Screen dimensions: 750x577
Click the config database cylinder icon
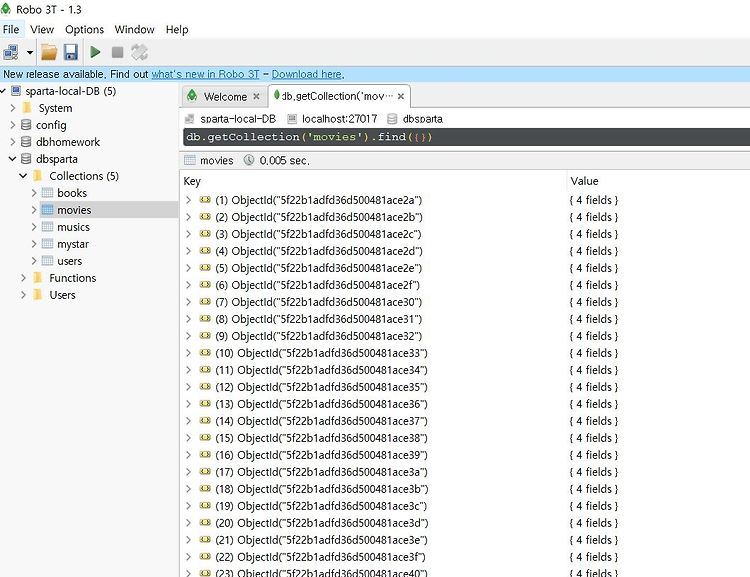point(26,125)
